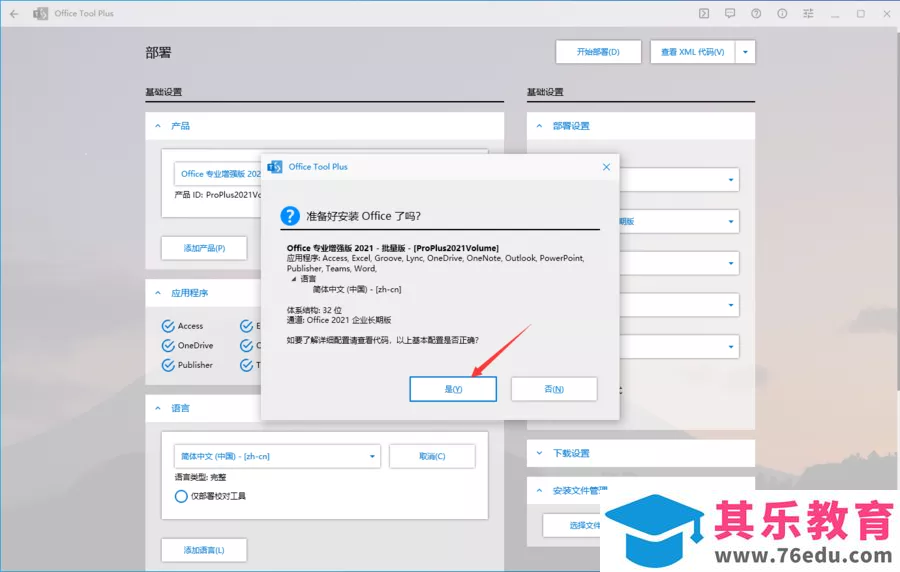Open dropdown arrow beside 查看 XML 代码
The width and height of the screenshot is (900, 572).
pyautogui.click(x=745, y=52)
